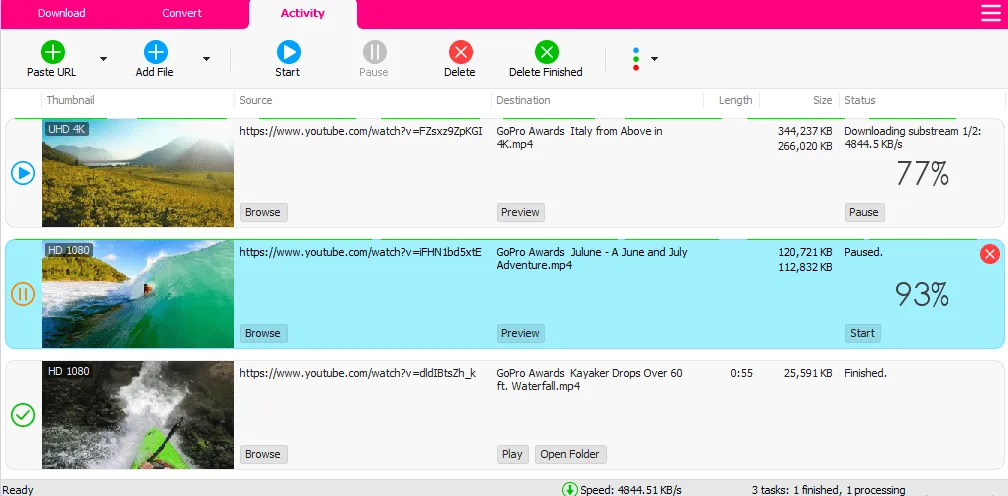The width and height of the screenshot is (1008, 496).
Task: Click the red Delete toolbar icon
Action: tap(460, 52)
